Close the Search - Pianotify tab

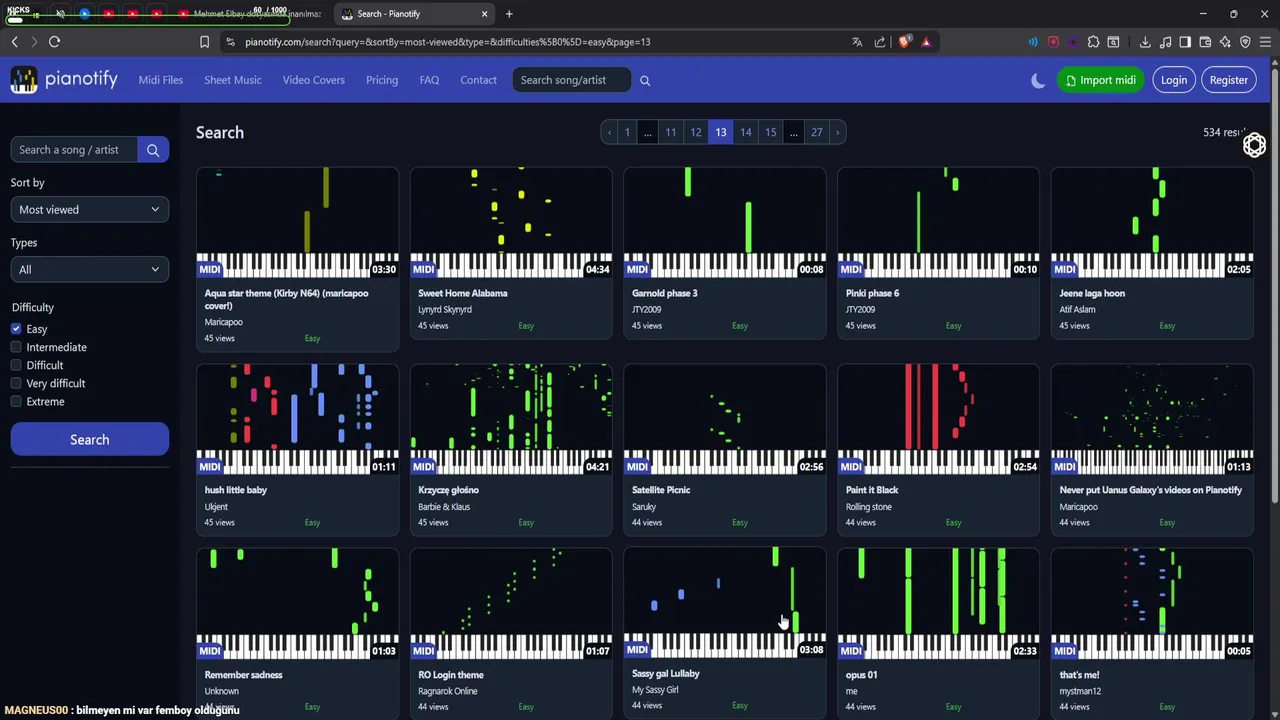click(x=484, y=14)
